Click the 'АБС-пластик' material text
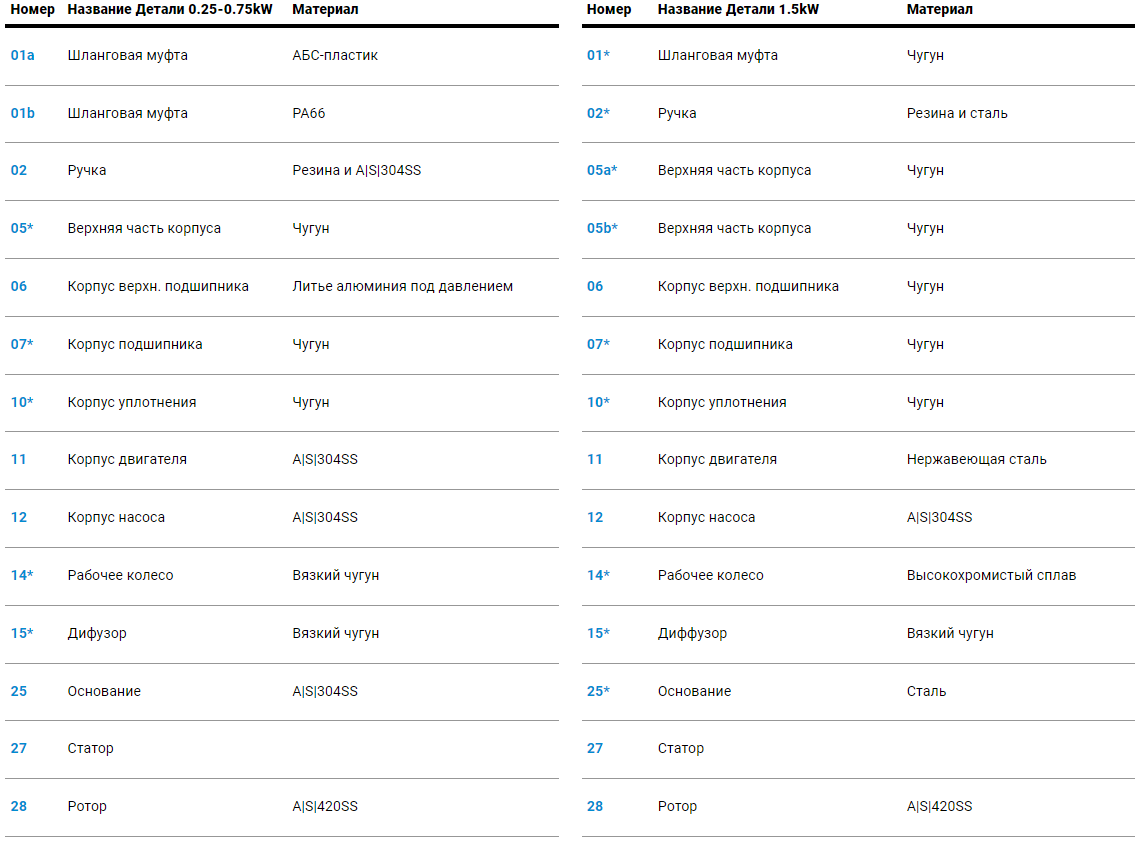Screen dimensions: 1143x842 tap(335, 55)
